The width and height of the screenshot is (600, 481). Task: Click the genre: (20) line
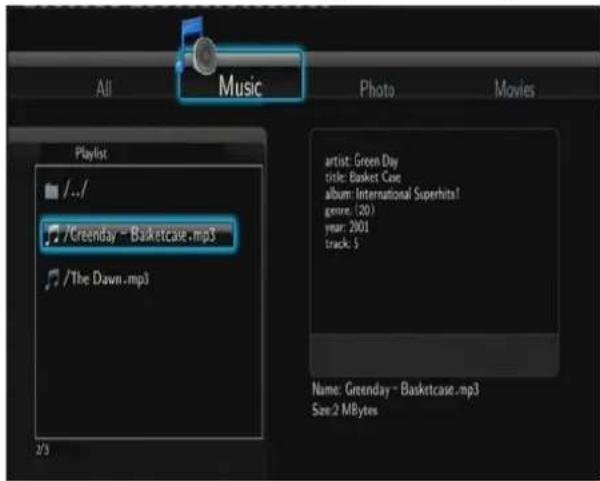(349, 210)
